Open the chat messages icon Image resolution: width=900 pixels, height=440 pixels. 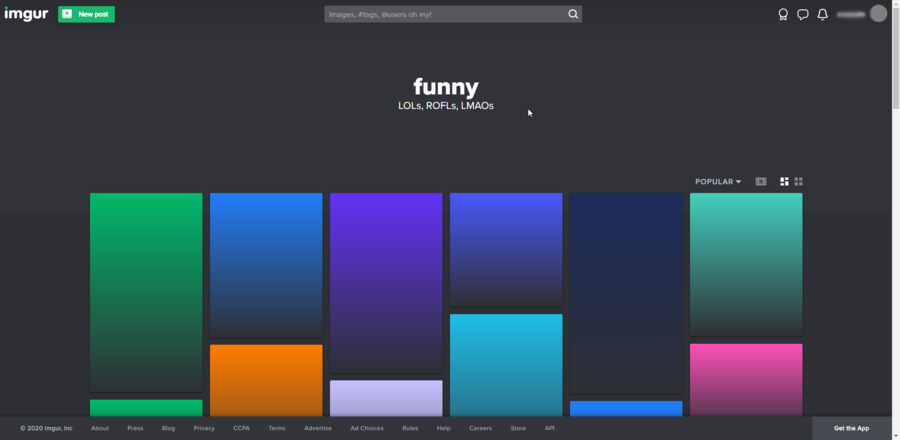coord(803,14)
